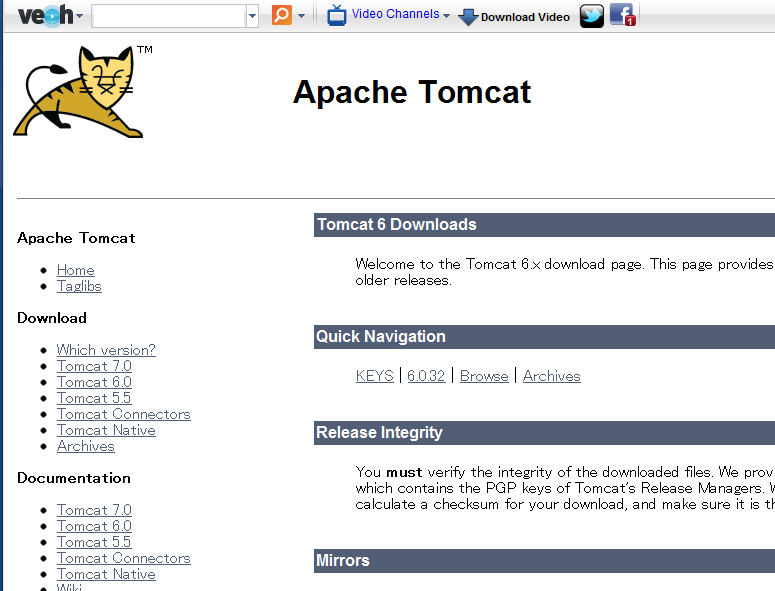Jump to 6.0.32 in Quick Navigation
This screenshot has height=591, width=775.
coord(426,376)
